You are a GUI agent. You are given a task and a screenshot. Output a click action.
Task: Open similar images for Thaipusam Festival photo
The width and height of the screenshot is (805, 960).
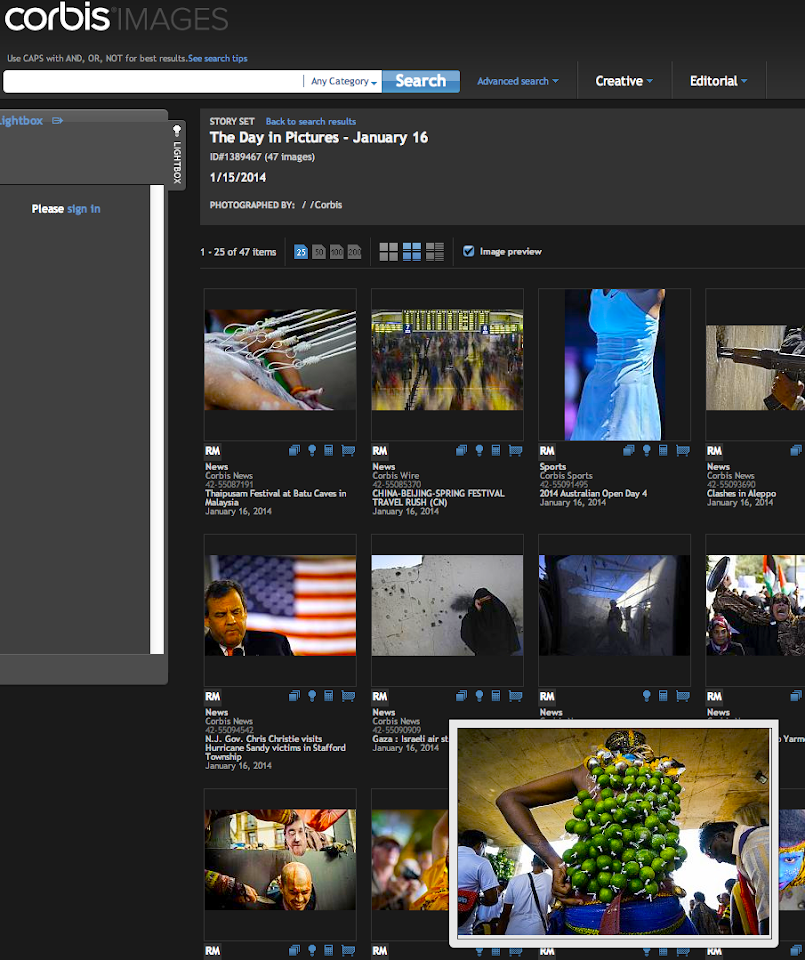pos(294,451)
